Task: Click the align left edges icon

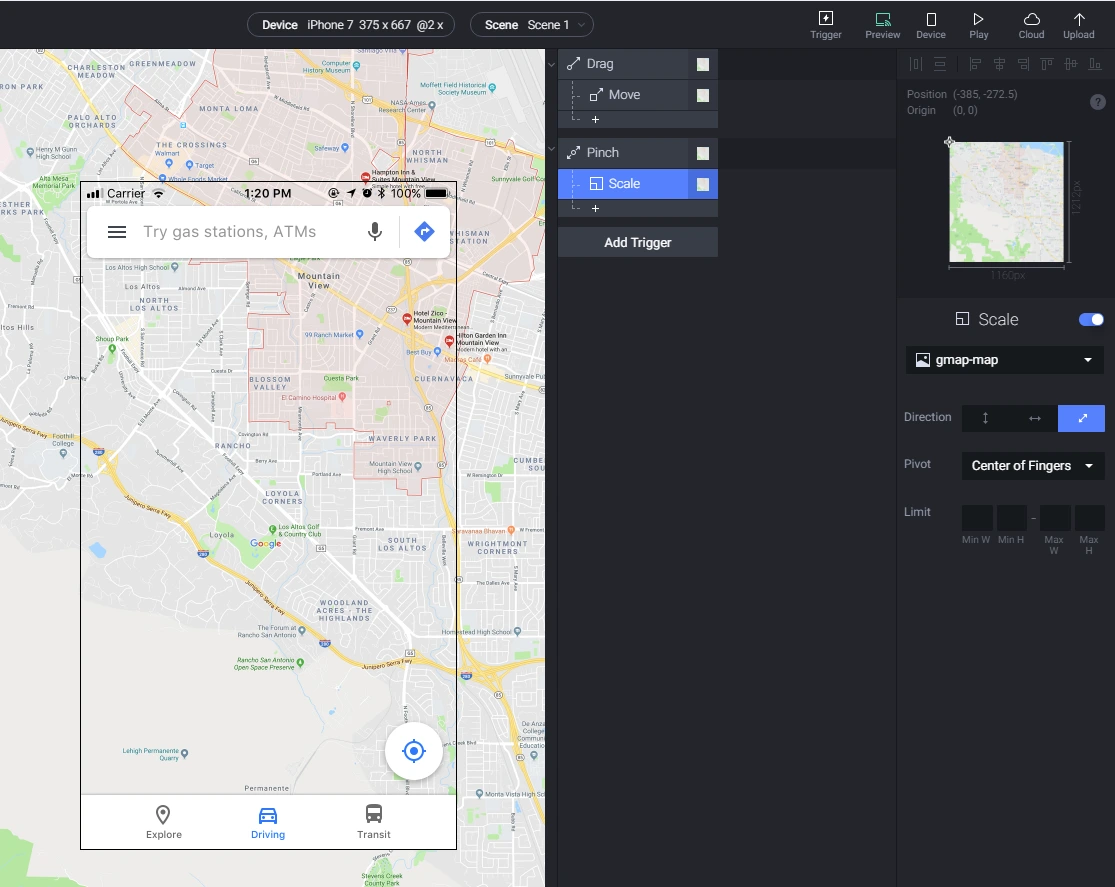Action: [x=975, y=65]
